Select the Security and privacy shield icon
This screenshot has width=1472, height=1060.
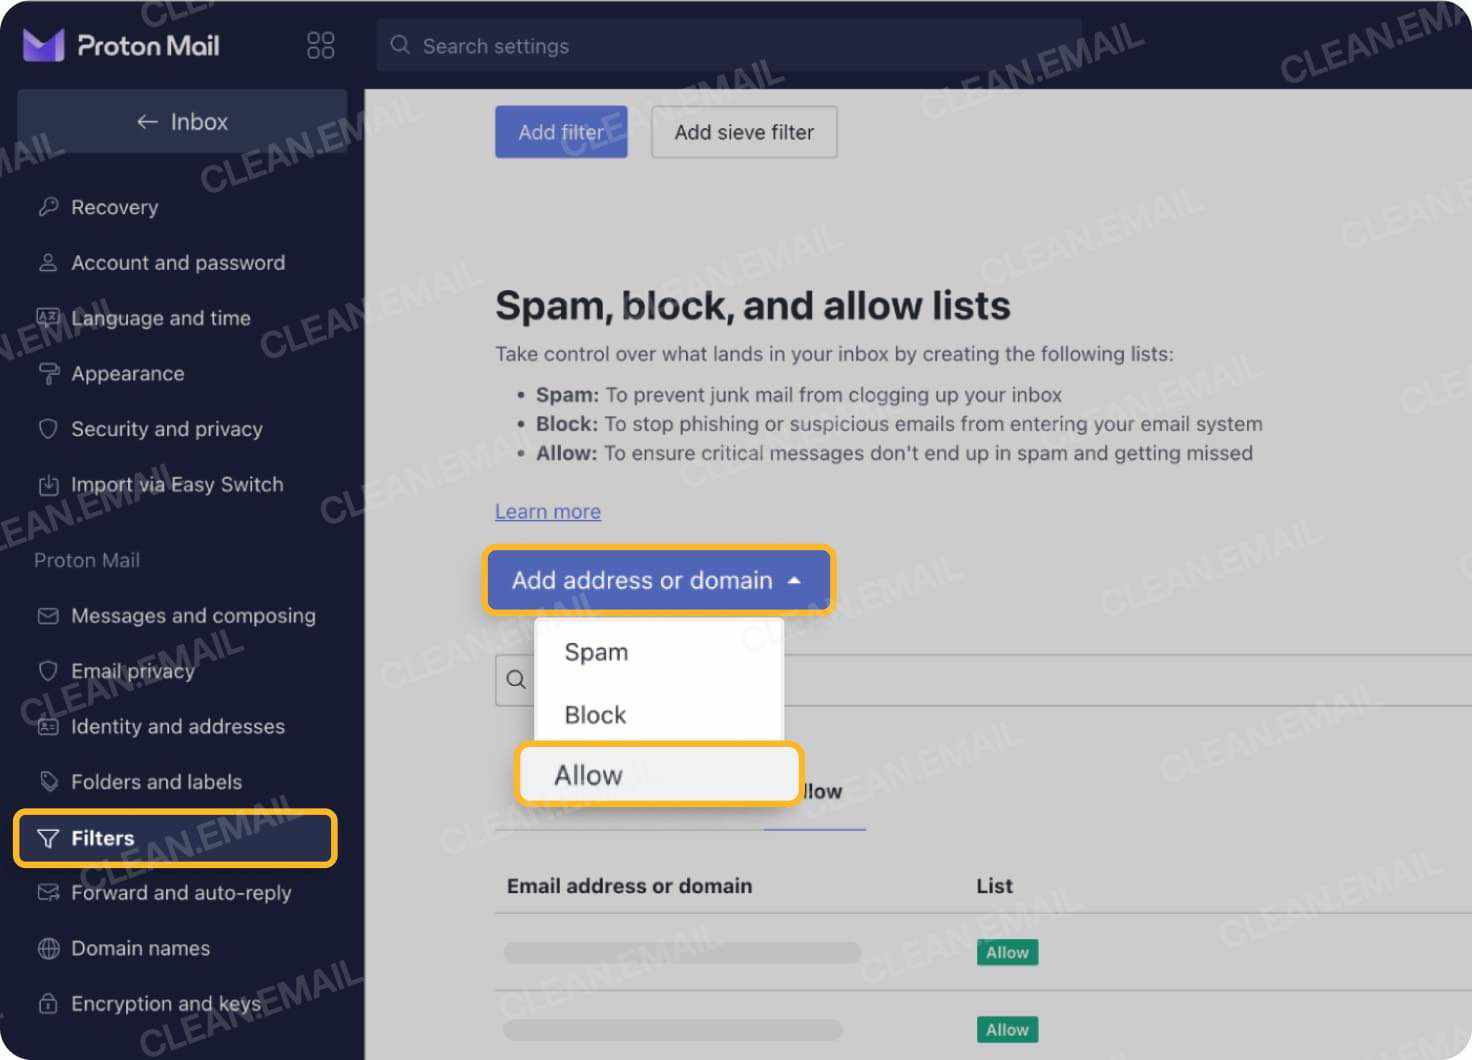tap(48, 428)
